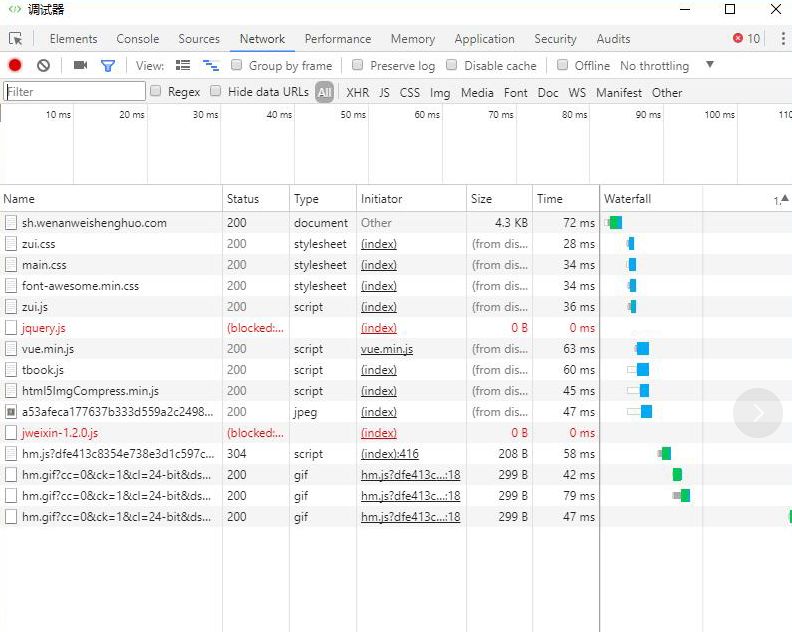Check the Disable cache option

pos(452,65)
